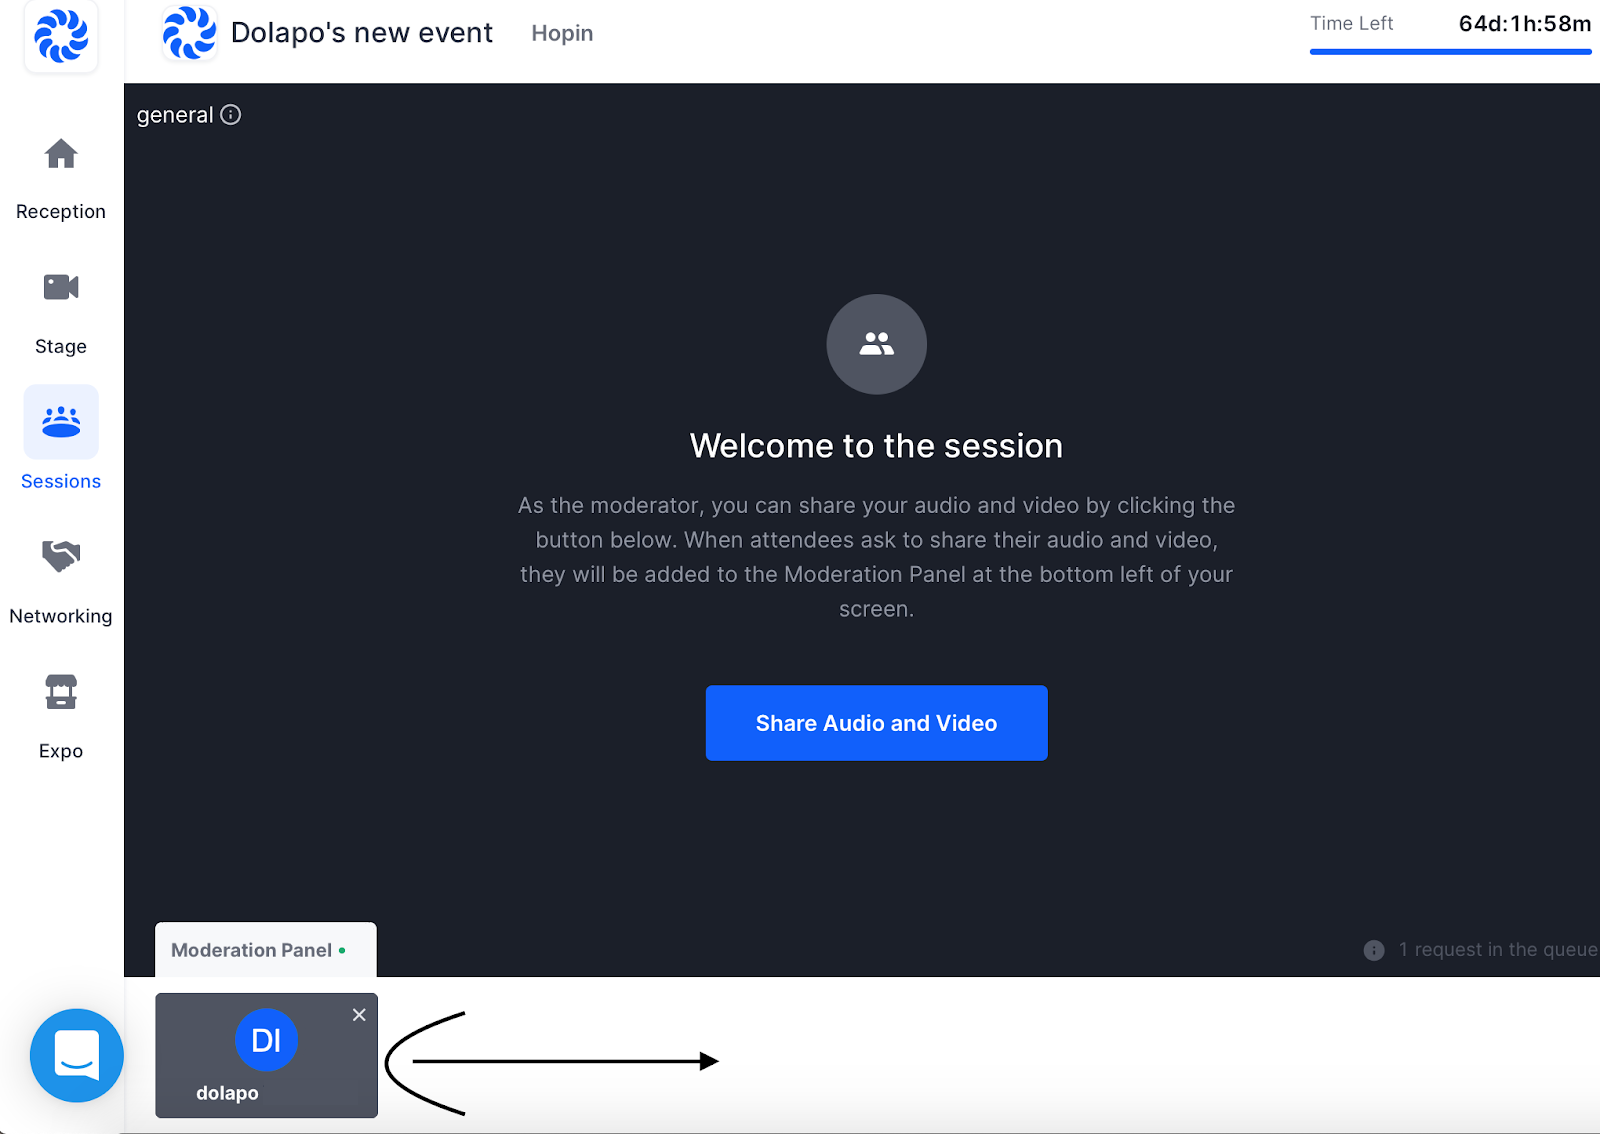The width and height of the screenshot is (1600, 1134).
Task: Click the Hopin logo in the sidebar
Action: pos(61,37)
